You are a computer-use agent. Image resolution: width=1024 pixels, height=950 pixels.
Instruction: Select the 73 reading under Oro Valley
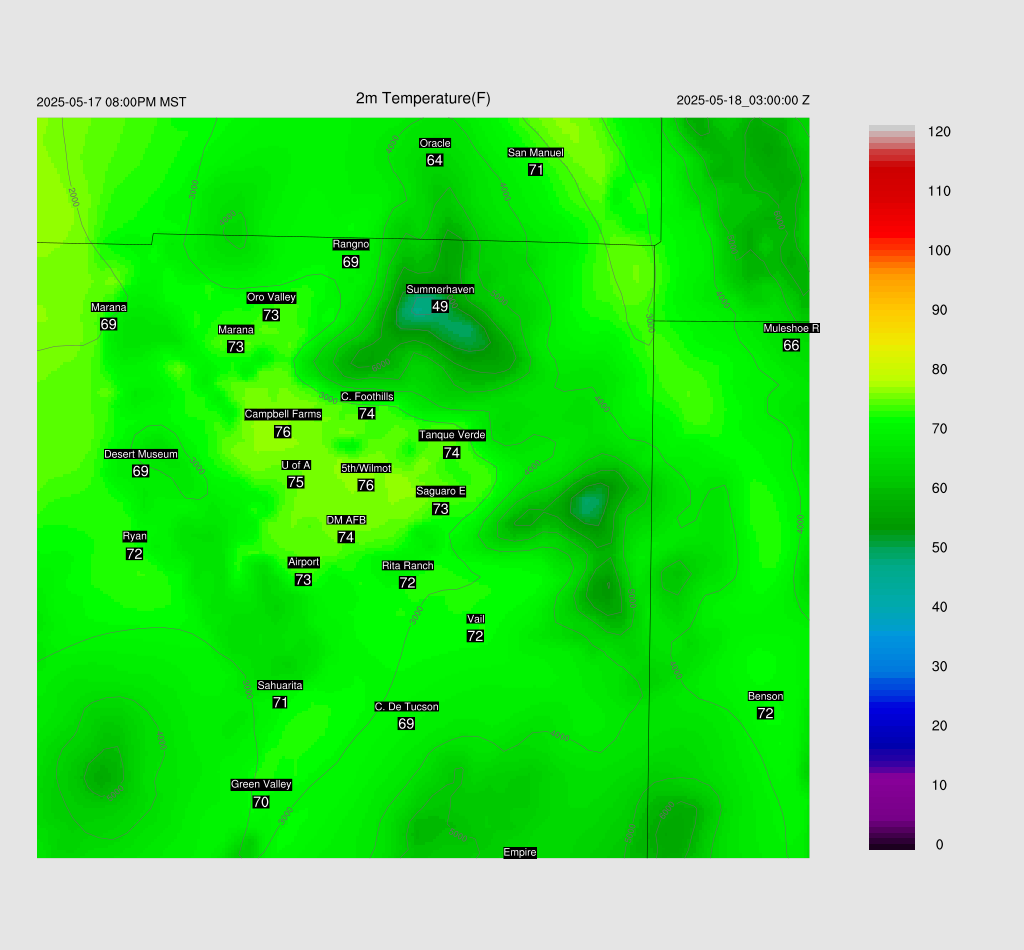click(x=271, y=315)
